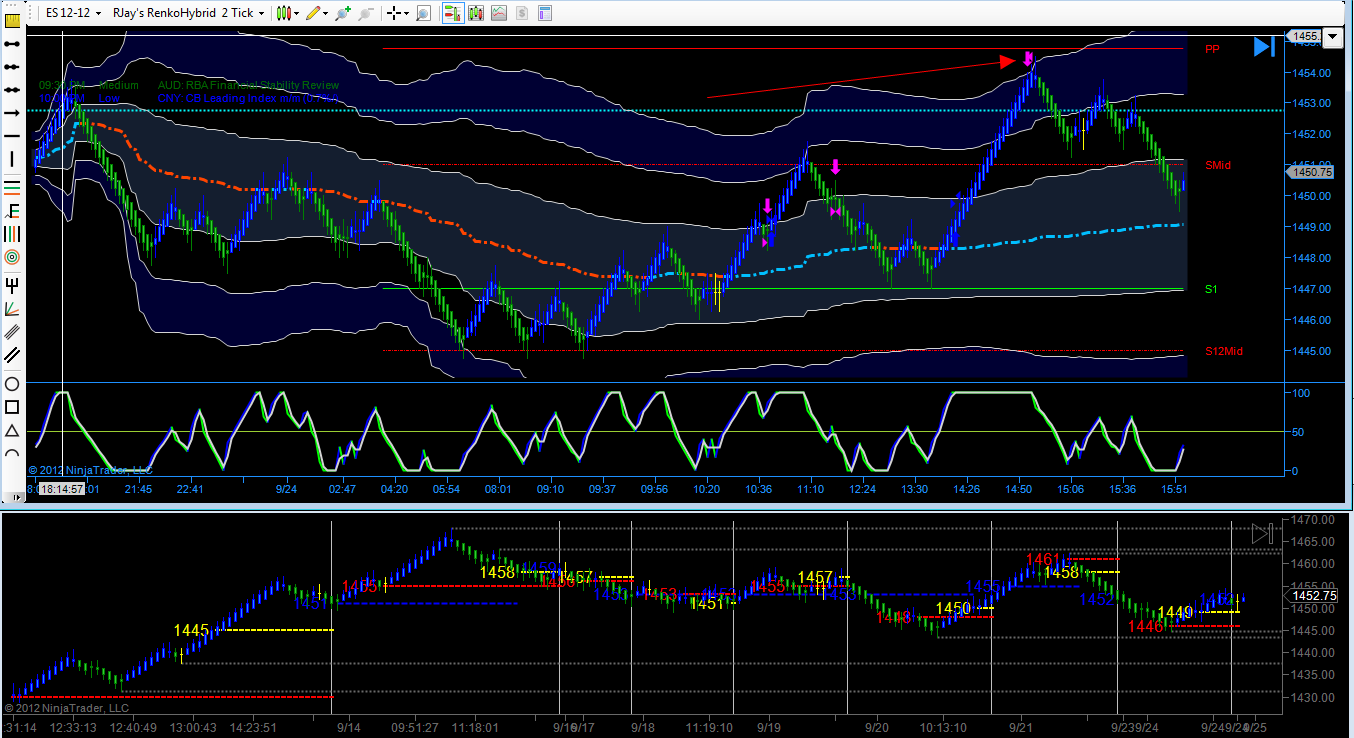Click the 100 label on indicator axis

coord(1301,393)
